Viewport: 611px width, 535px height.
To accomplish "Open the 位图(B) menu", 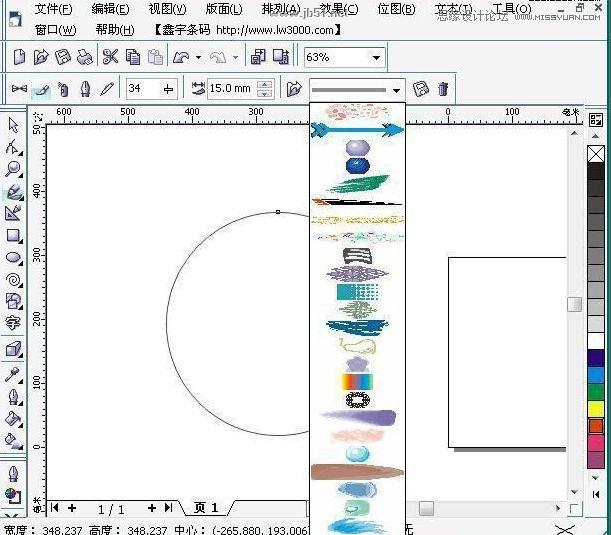I will pyautogui.click(x=396, y=9).
